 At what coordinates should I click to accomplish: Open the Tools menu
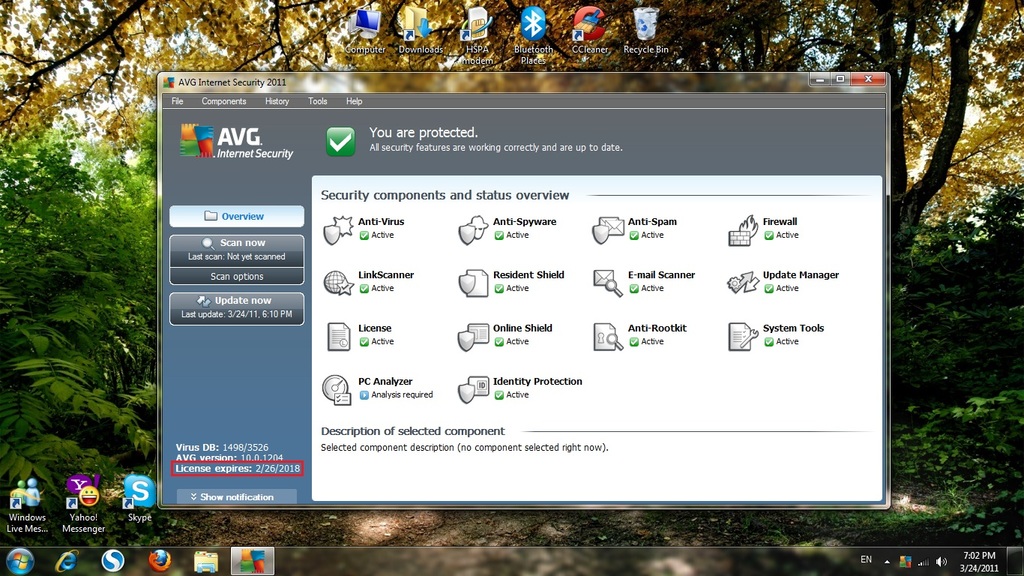[x=318, y=101]
